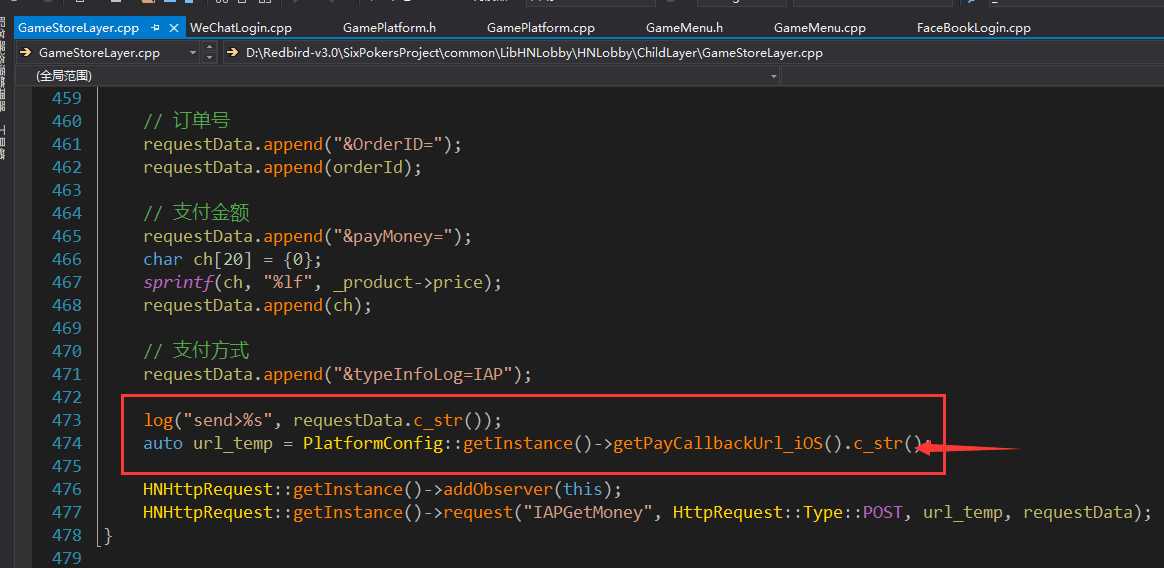Click getPayCallbackUrl_iOS method name
Viewport: 1164px width, 568px height.
click(719, 443)
